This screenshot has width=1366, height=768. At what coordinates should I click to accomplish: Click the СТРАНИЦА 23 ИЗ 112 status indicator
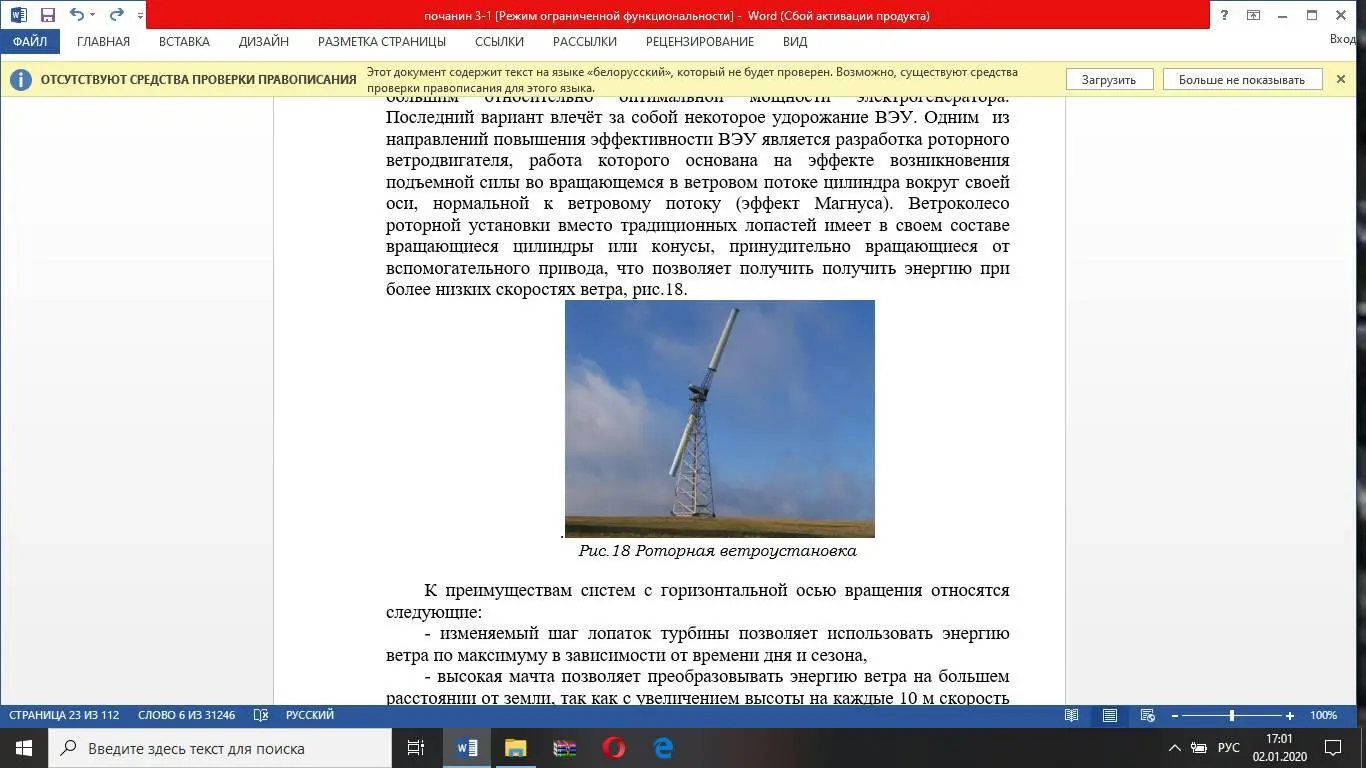point(64,716)
